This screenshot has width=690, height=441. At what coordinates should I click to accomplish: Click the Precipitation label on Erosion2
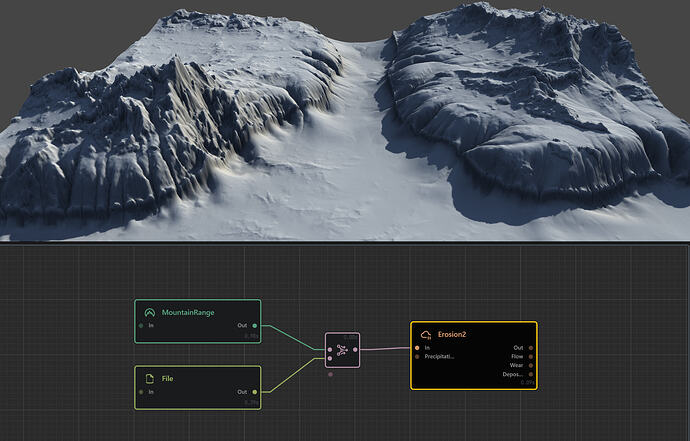(x=440, y=356)
